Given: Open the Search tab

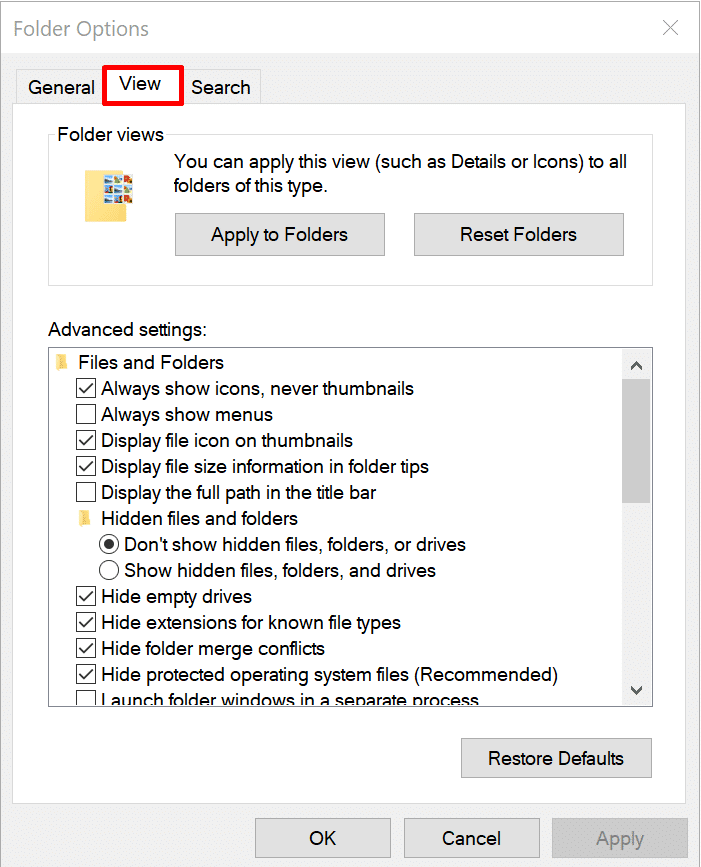Looking at the screenshot, I should click(220, 87).
